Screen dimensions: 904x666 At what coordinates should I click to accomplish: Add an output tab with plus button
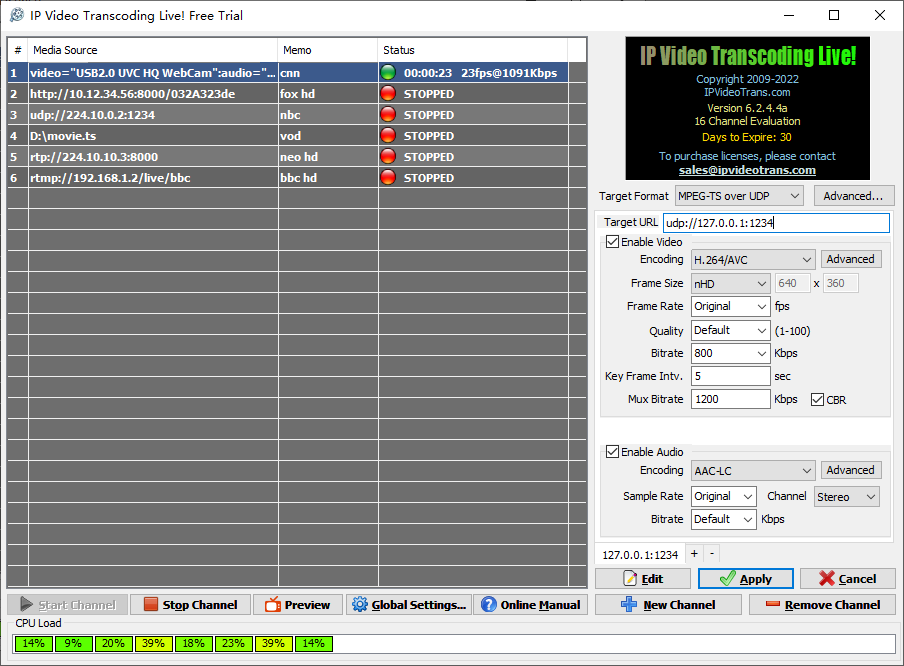tap(694, 554)
